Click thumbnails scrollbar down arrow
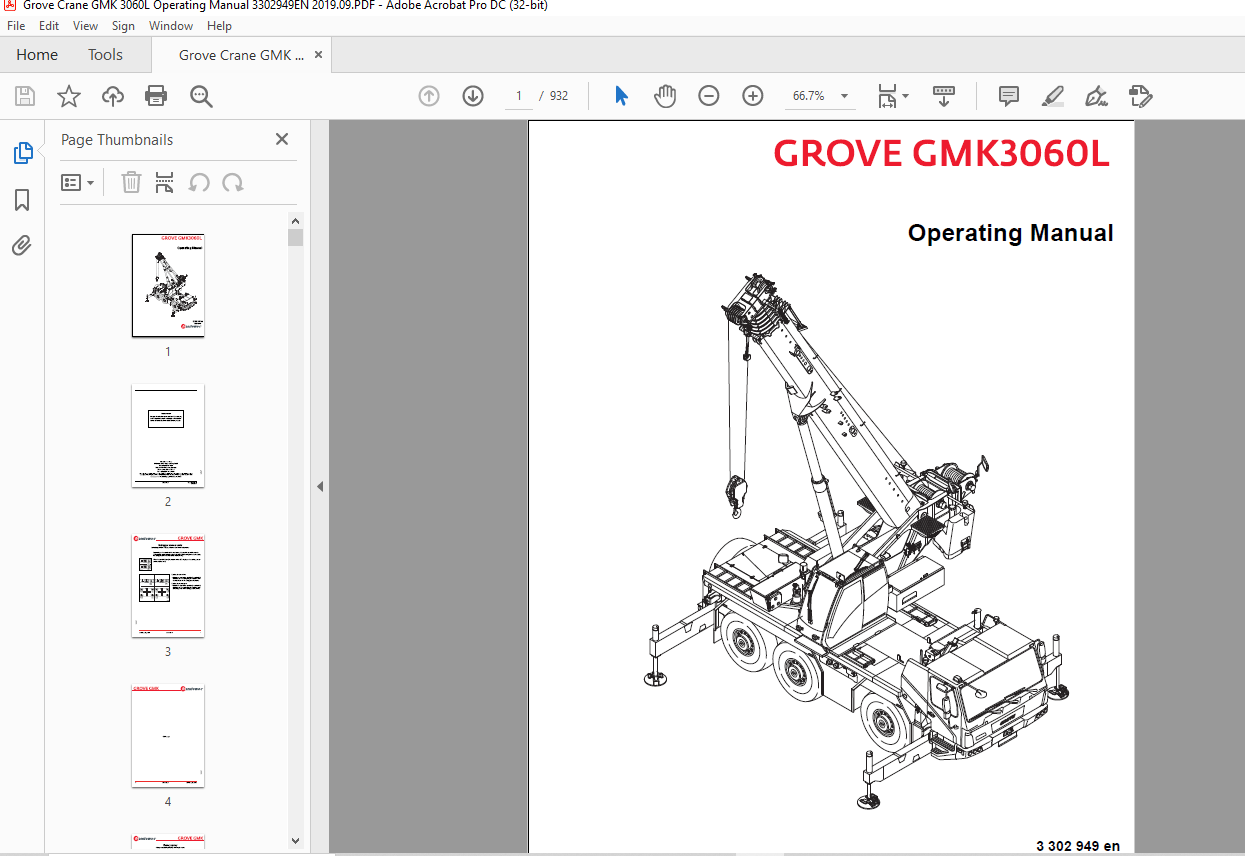This screenshot has width=1245, height=856. (x=295, y=841)
